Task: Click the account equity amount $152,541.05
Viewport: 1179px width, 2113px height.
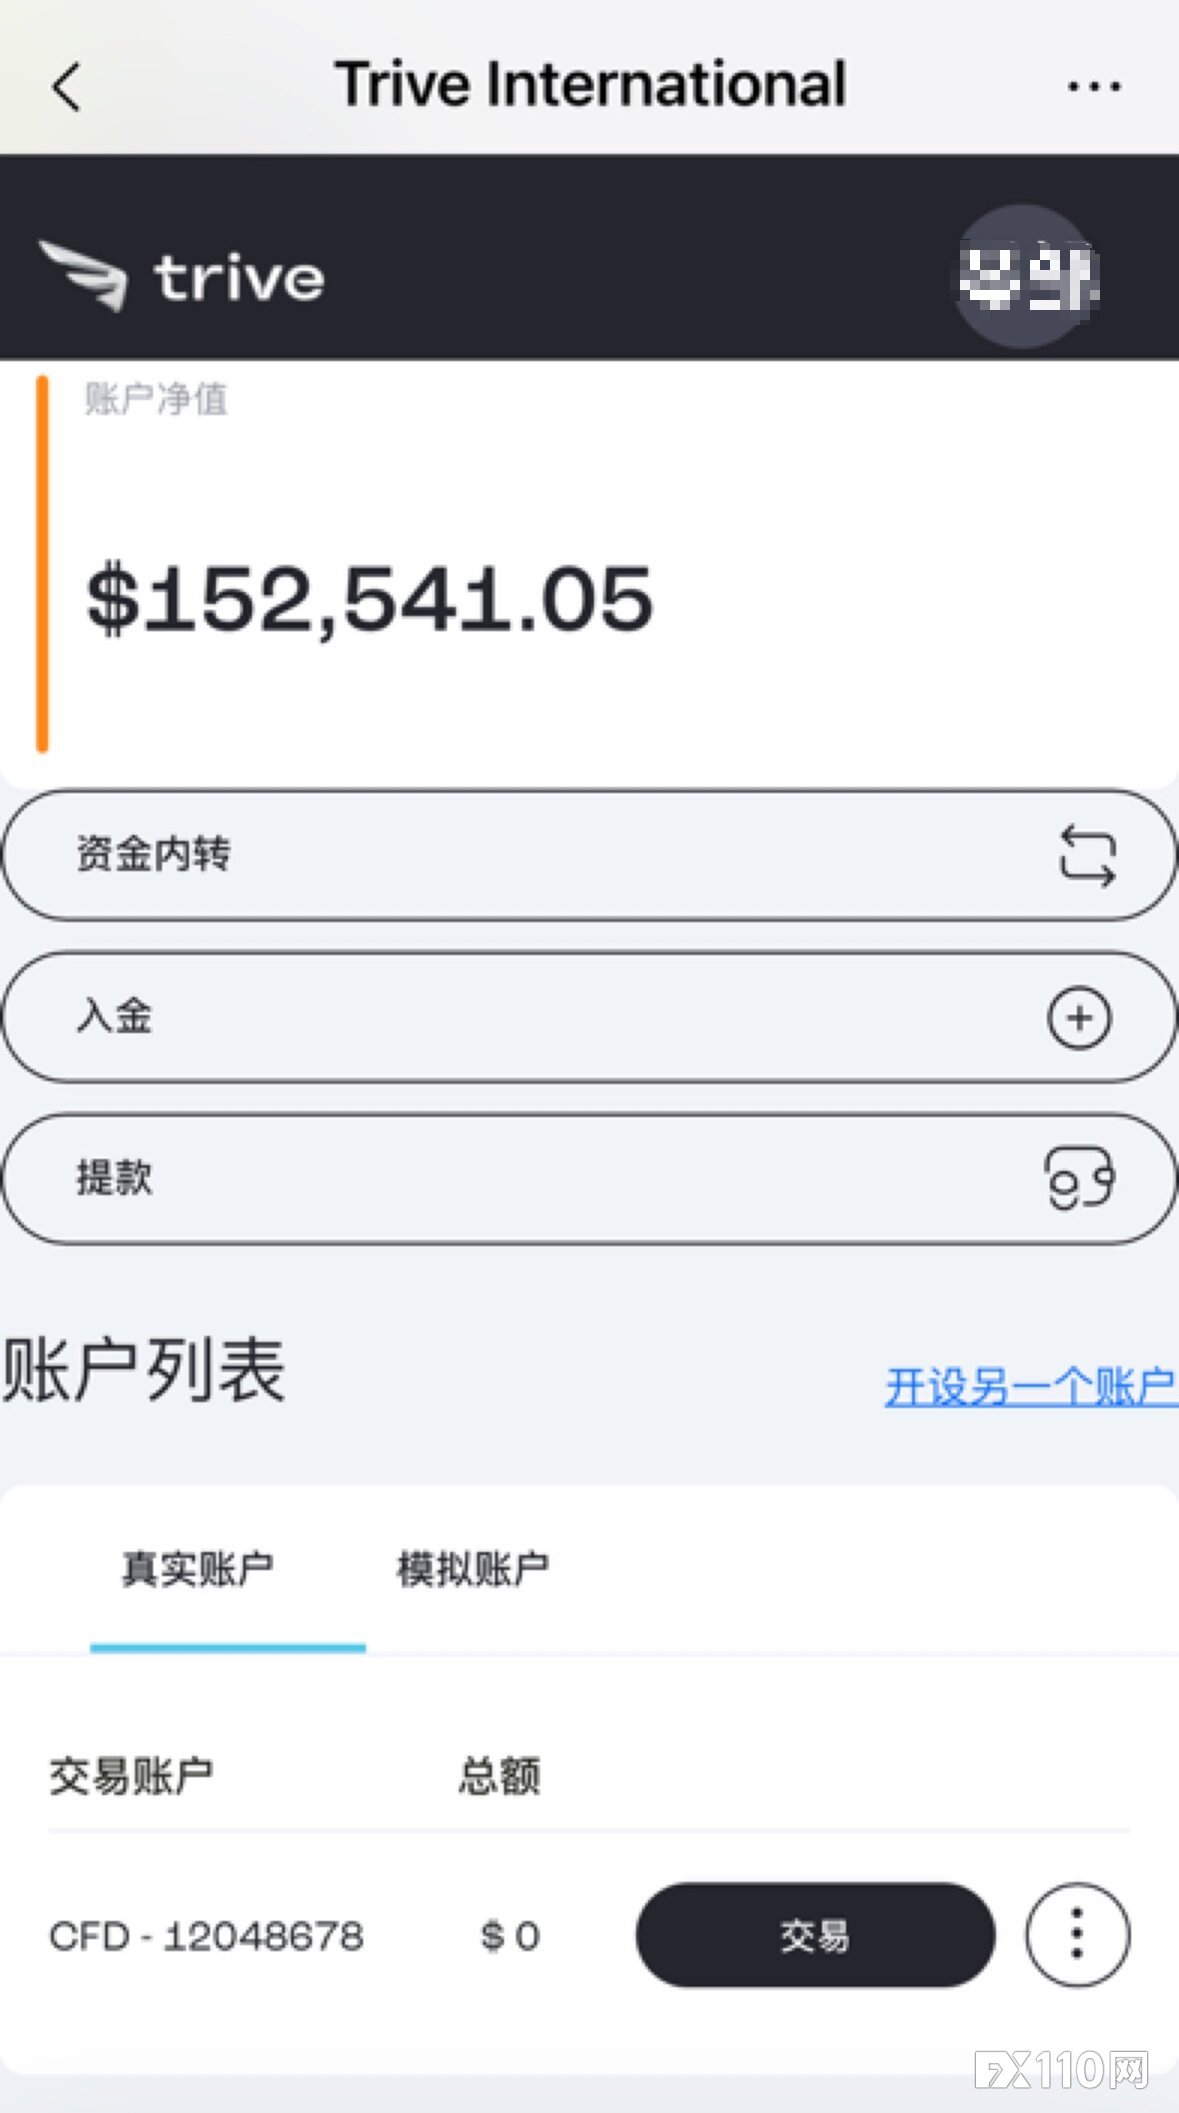Action: click(370, 598)
